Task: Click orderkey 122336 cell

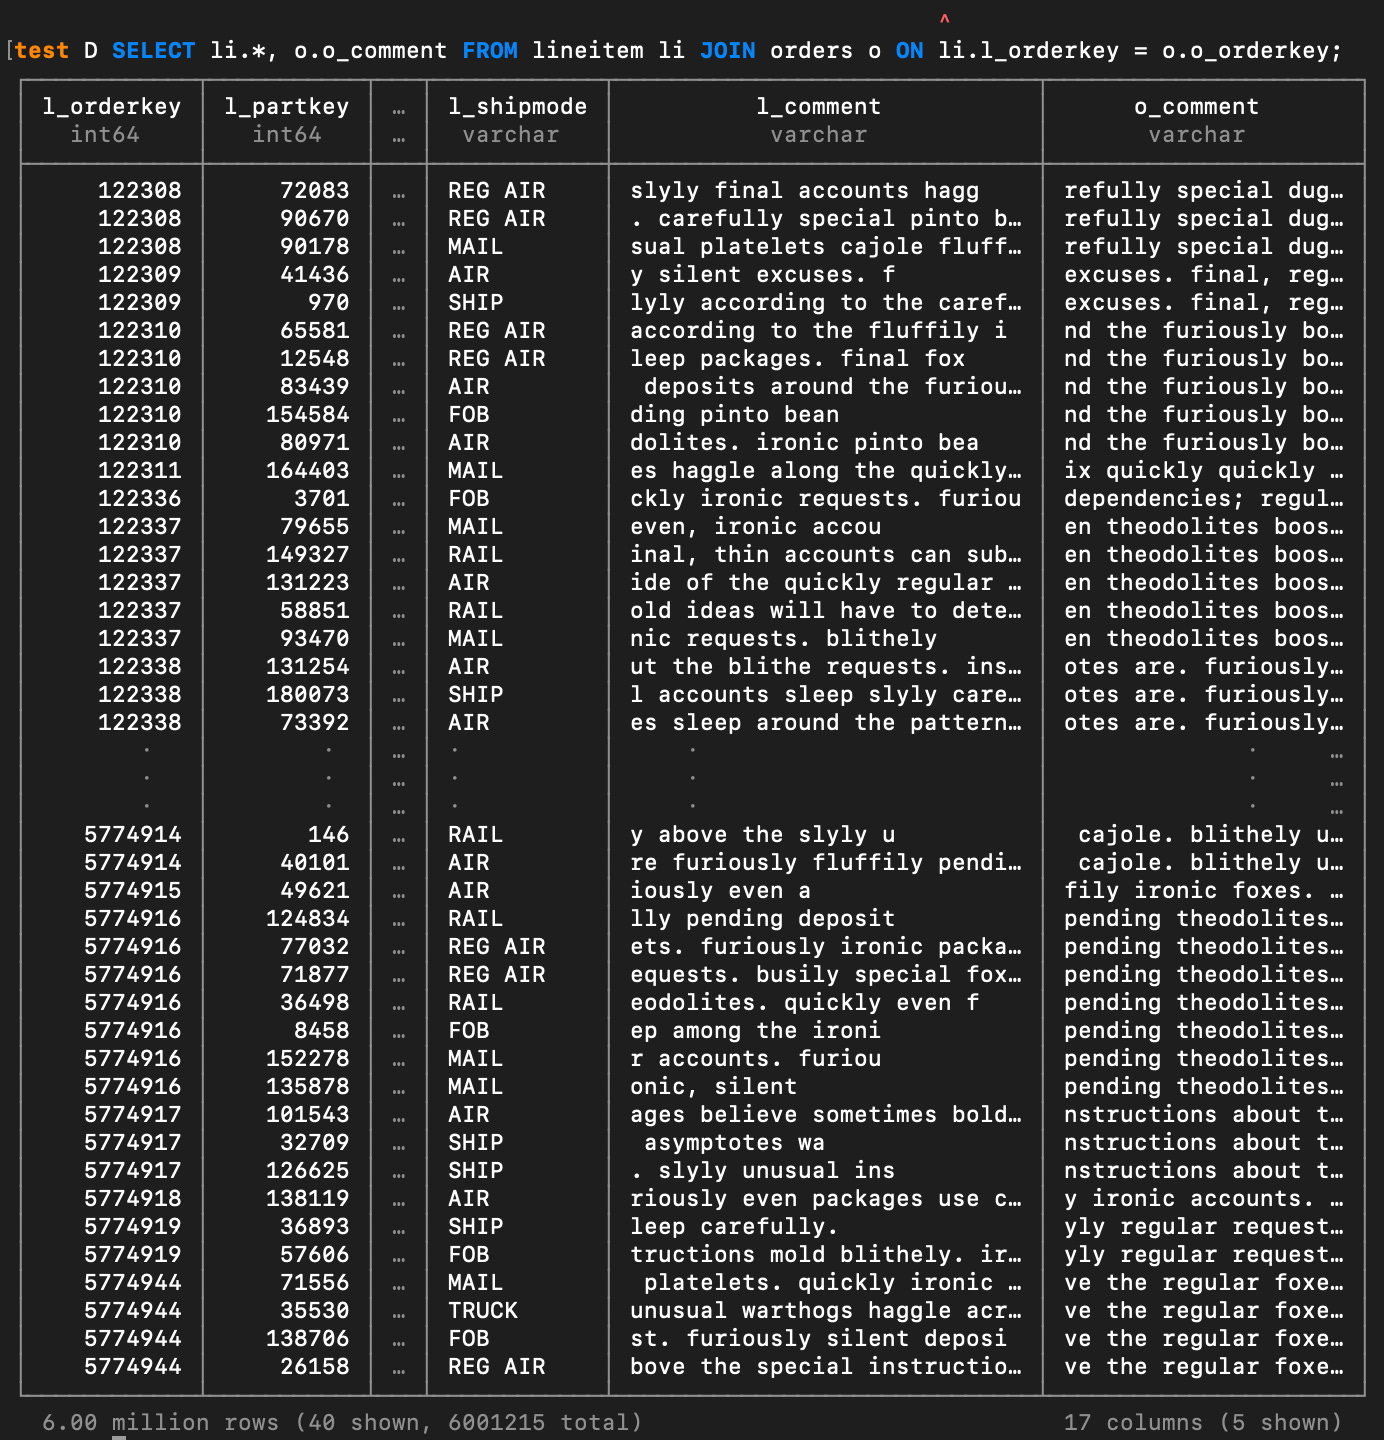Action: coord(140,499)
